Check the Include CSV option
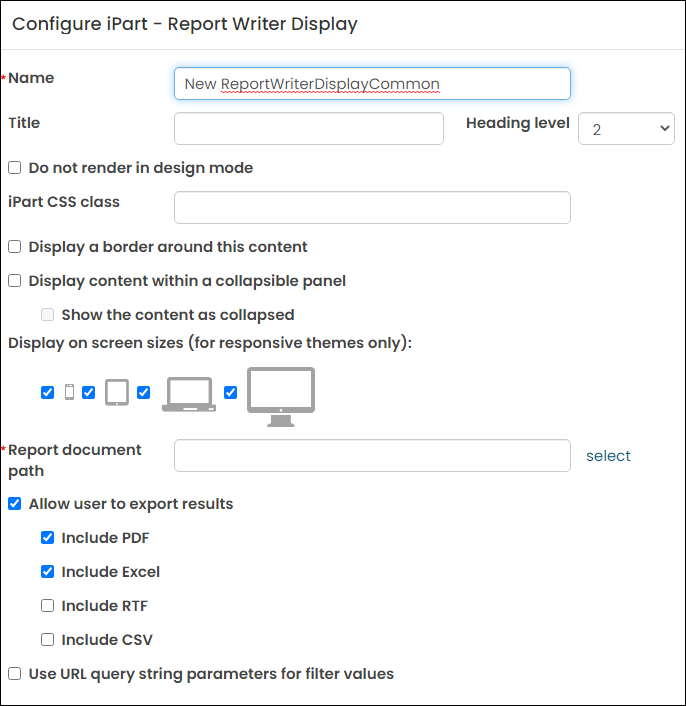This screenshot has height=706, width=686. click(47, 640)
